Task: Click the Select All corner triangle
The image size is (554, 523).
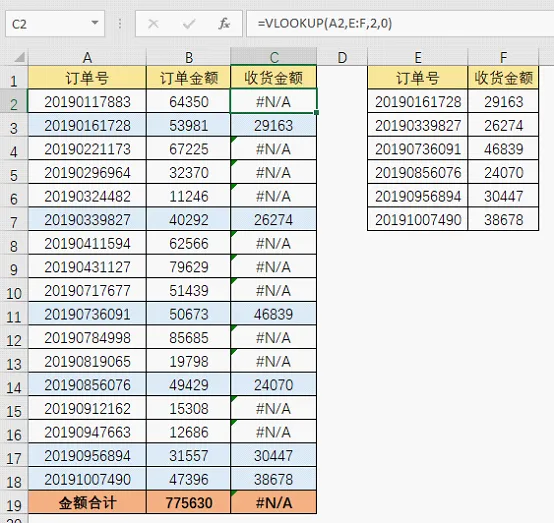Action: coord(19,57)
